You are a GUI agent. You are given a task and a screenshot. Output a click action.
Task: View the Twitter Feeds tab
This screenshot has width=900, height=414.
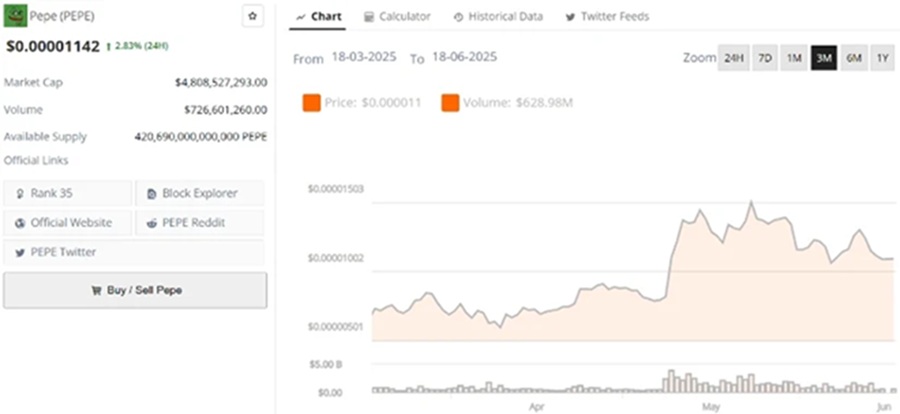pos(607,17)
